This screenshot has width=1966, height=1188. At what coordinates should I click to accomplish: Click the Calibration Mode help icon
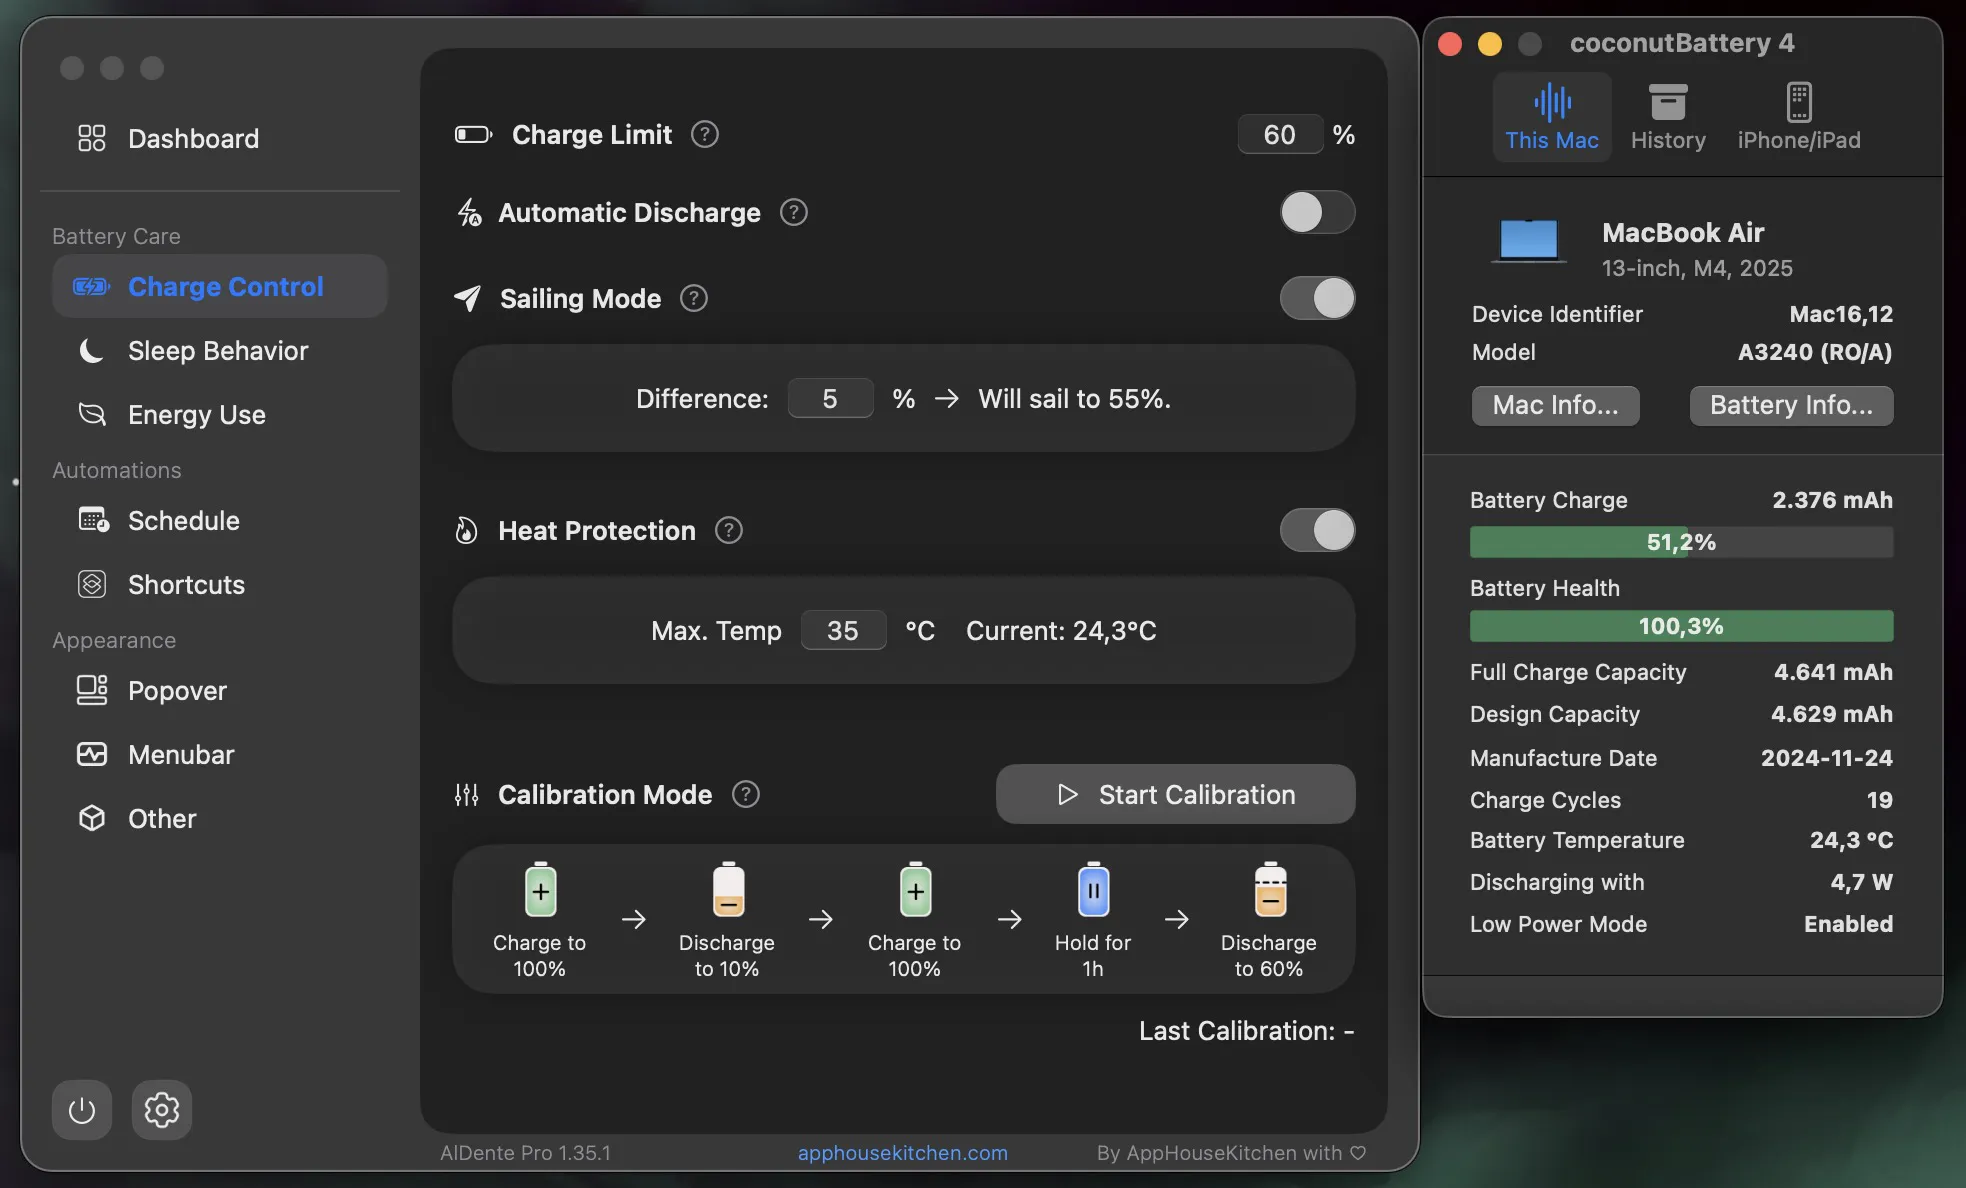coord(746,795)
